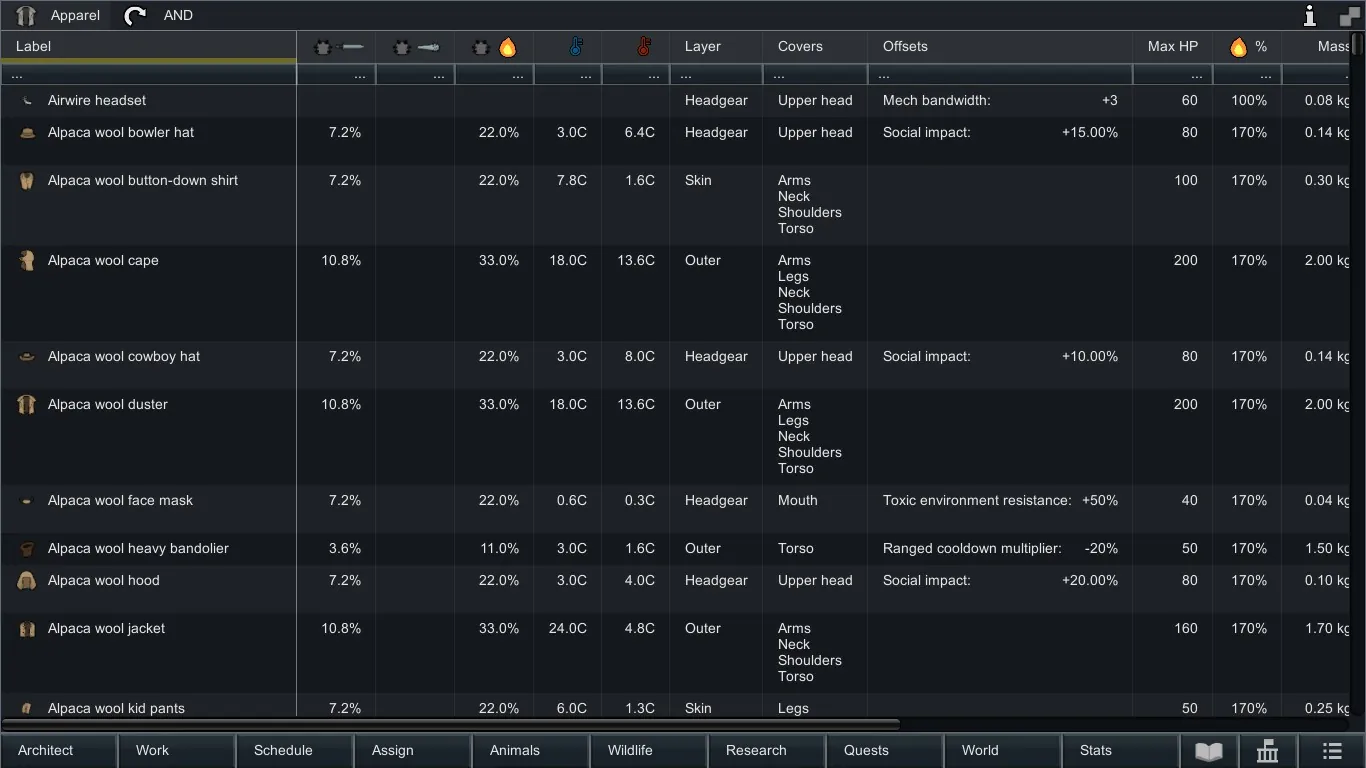Viewport: 1366px width, 768px height.
Task: Sort by blunt armor column icon
Action: [x=415, y=47]
